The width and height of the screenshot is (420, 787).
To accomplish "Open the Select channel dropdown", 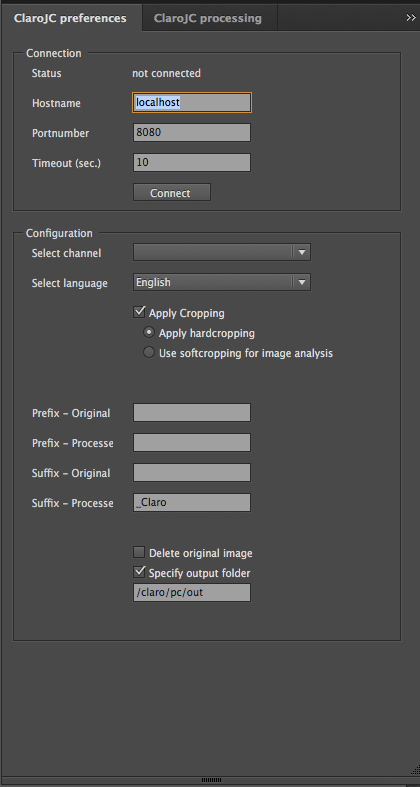I will [x=222, y=252].
